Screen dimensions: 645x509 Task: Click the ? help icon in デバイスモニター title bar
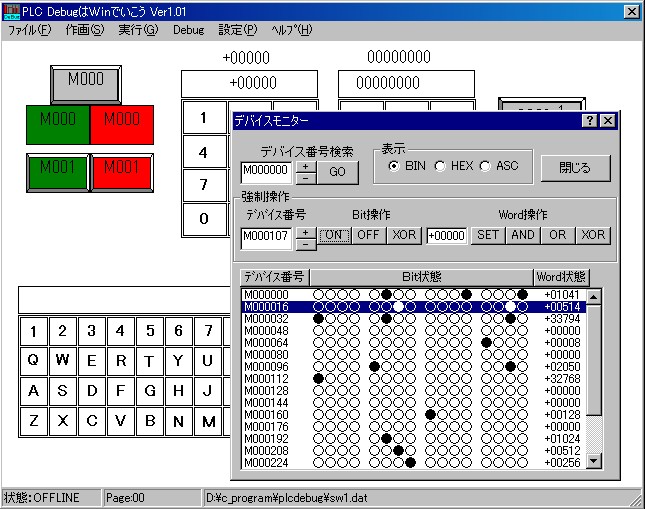590,120
